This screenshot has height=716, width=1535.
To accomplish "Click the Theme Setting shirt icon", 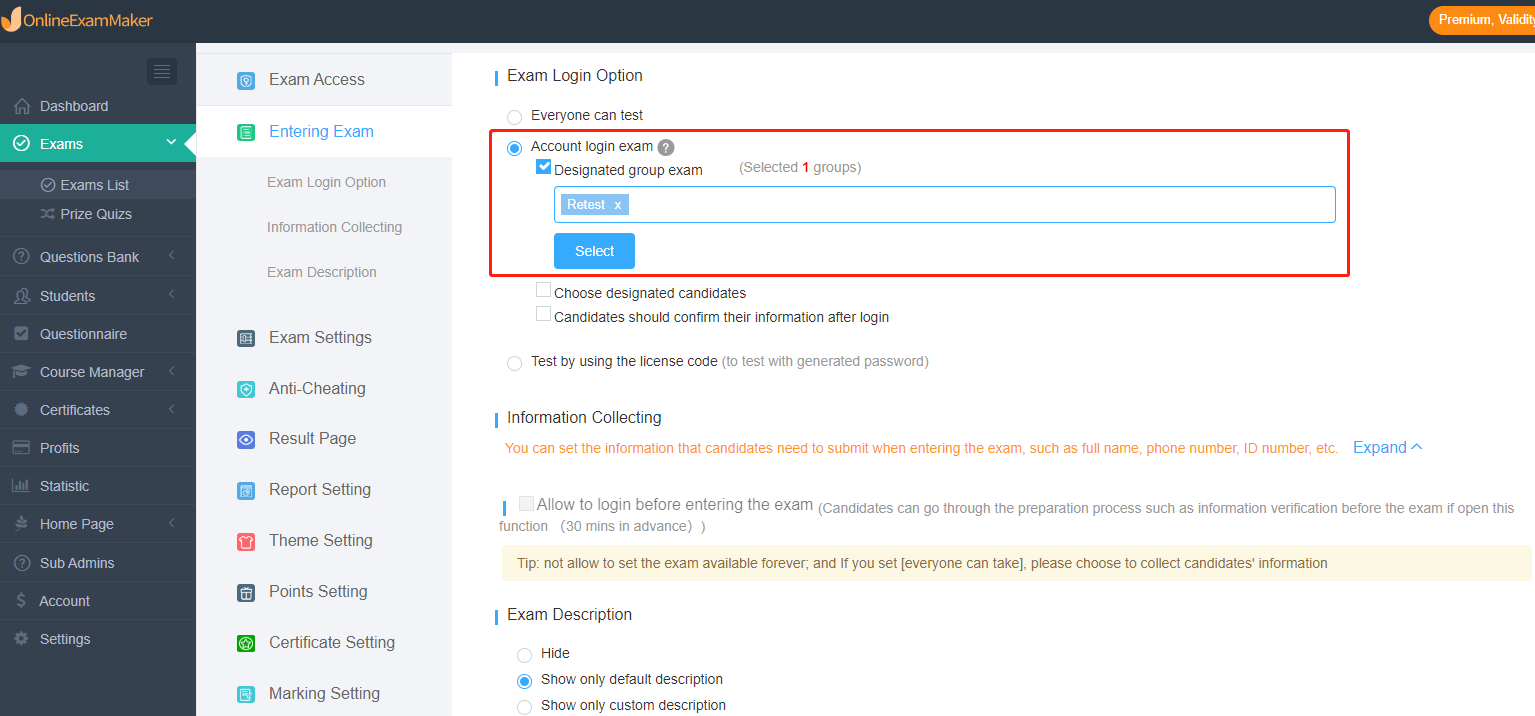I will [x=246, y=541].
